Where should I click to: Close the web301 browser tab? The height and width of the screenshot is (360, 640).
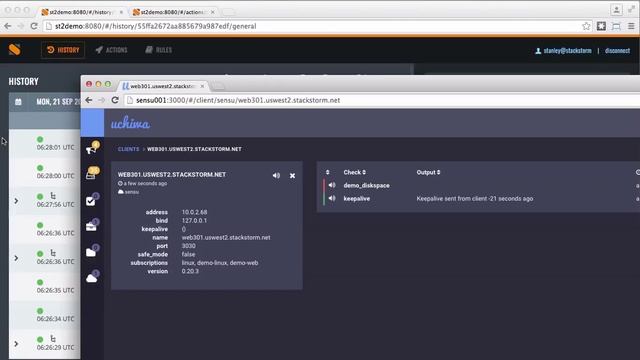pyautogui.click(x=202, y=86)
